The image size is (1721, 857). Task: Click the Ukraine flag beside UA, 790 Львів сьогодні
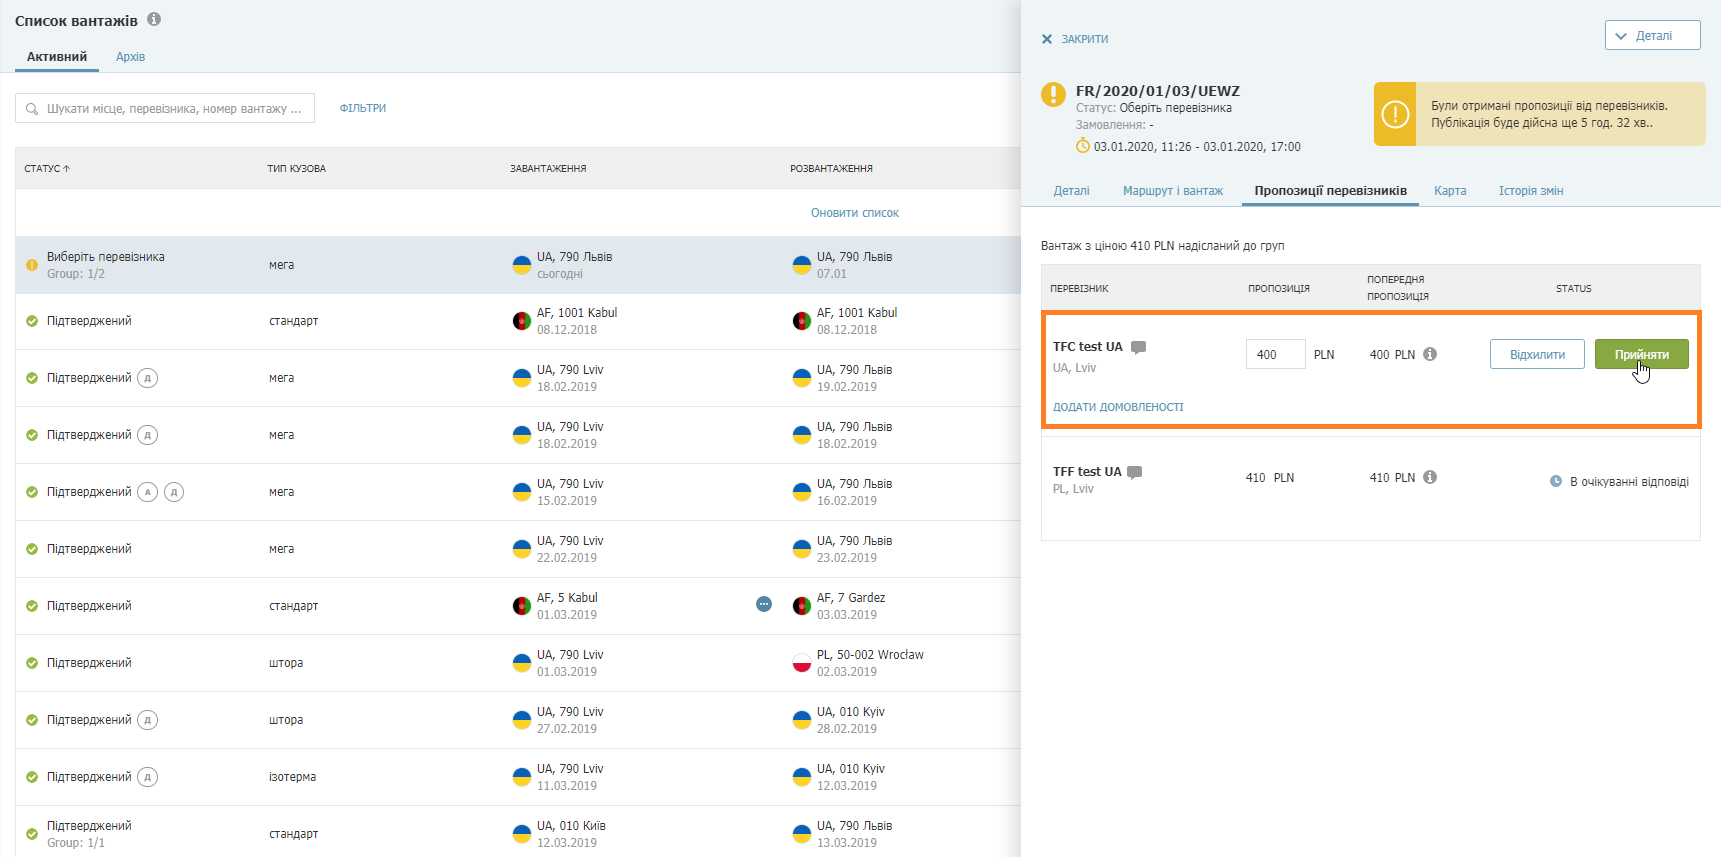click(522, 265)
